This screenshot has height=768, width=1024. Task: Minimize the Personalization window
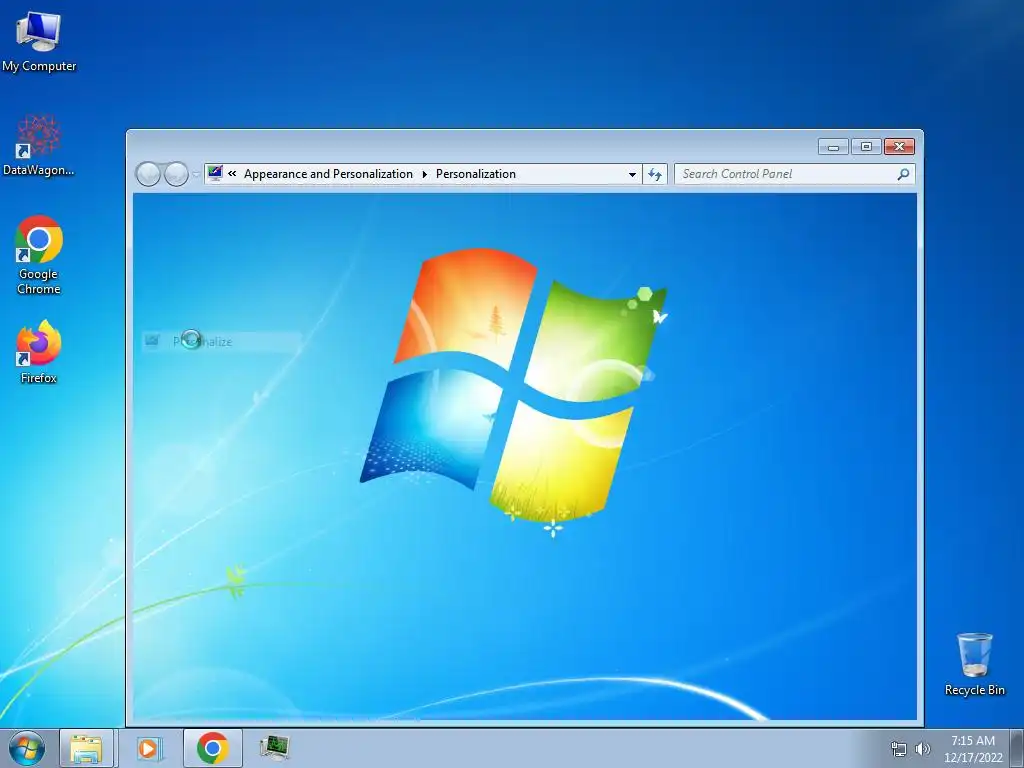click(833, 147)
